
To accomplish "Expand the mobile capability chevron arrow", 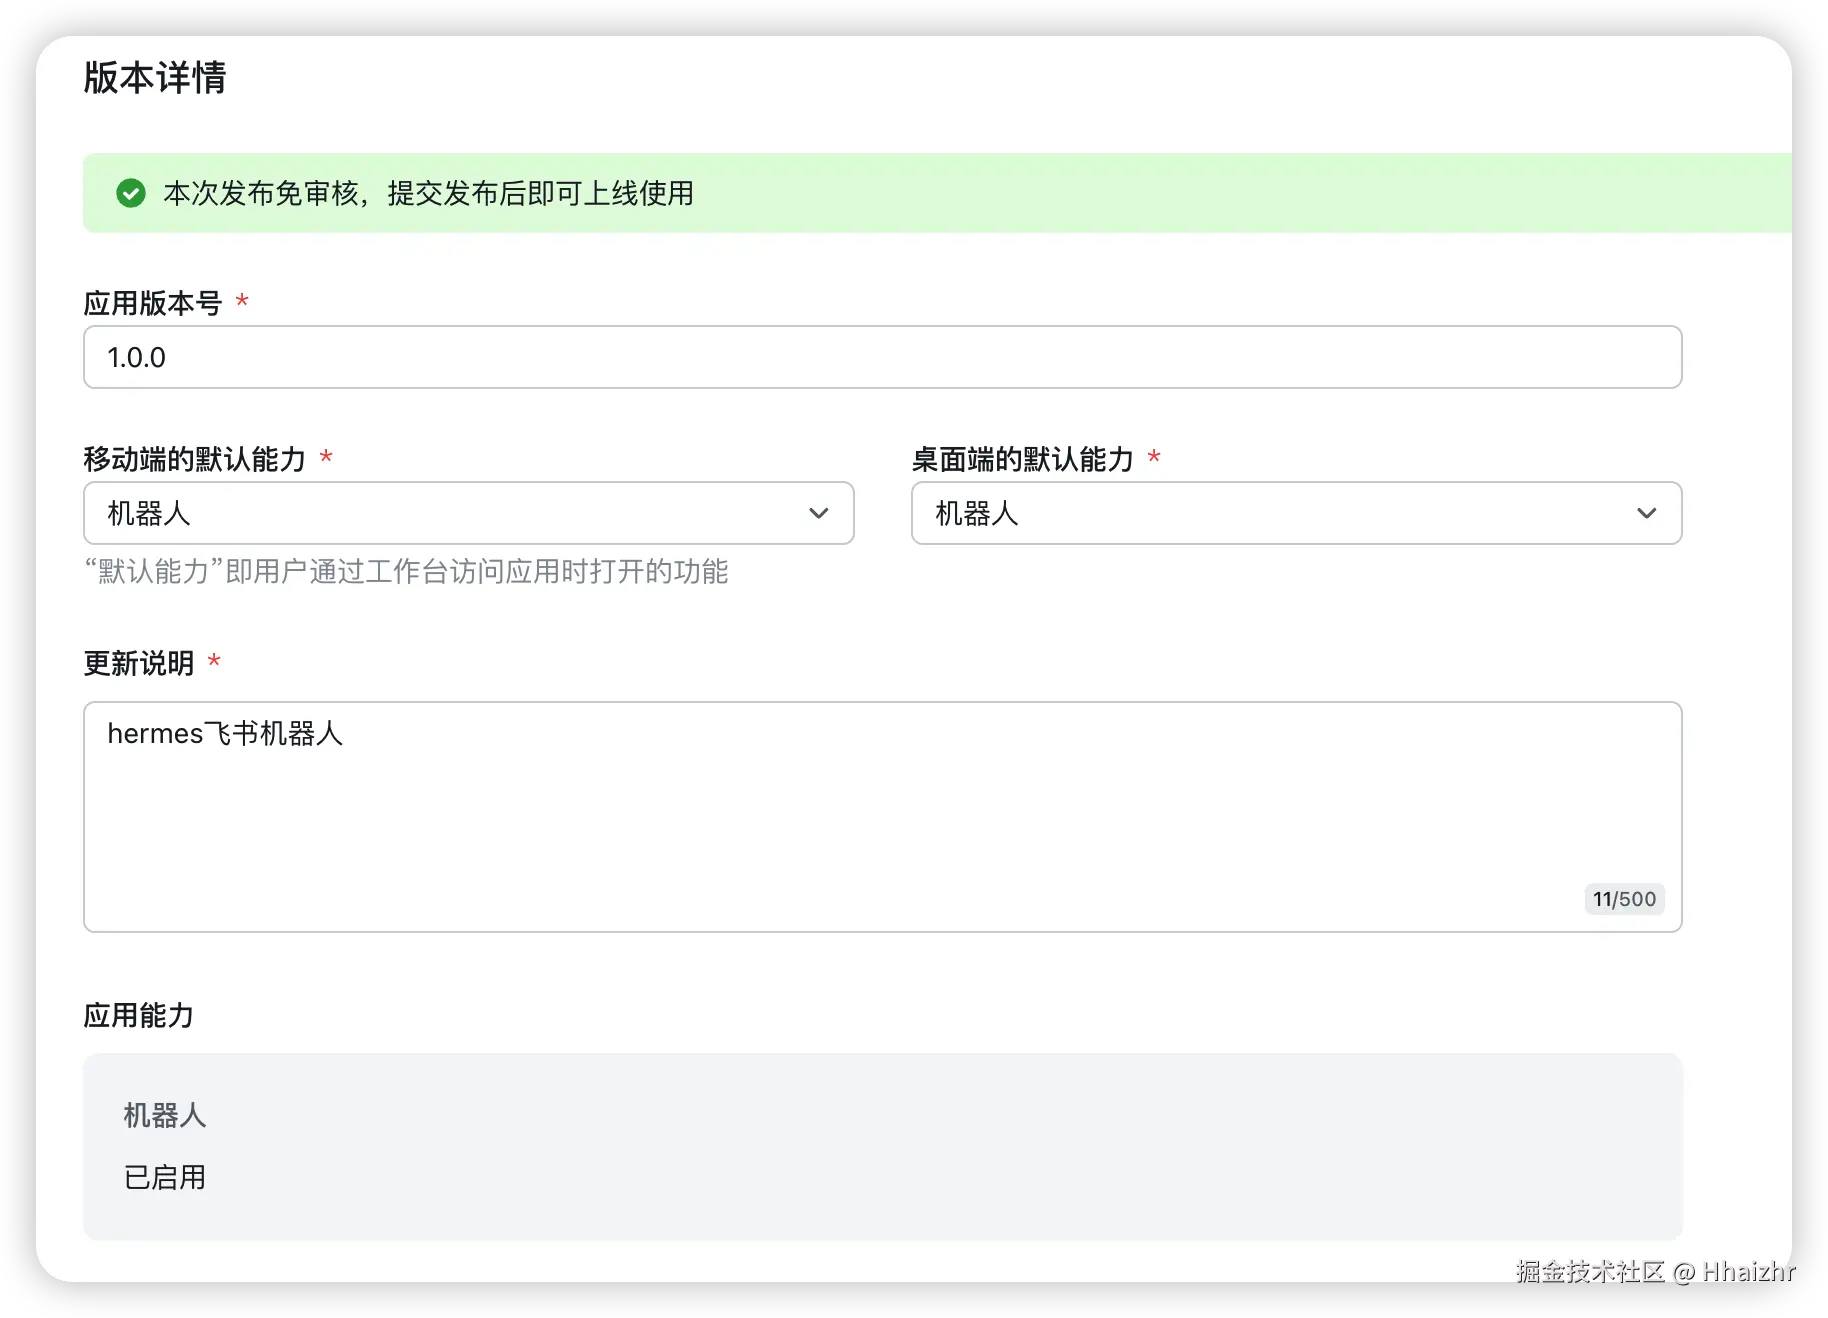I will click(x=819, y=513).
